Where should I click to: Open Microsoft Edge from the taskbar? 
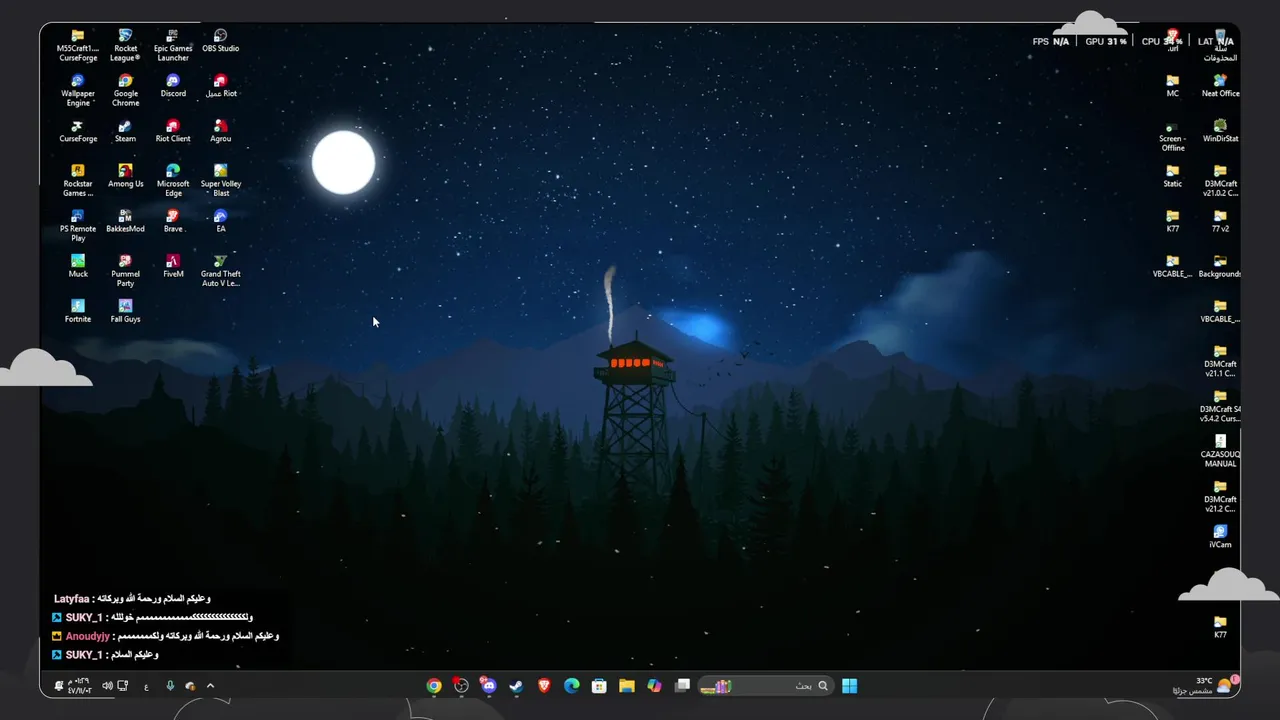tap(571, 686)
